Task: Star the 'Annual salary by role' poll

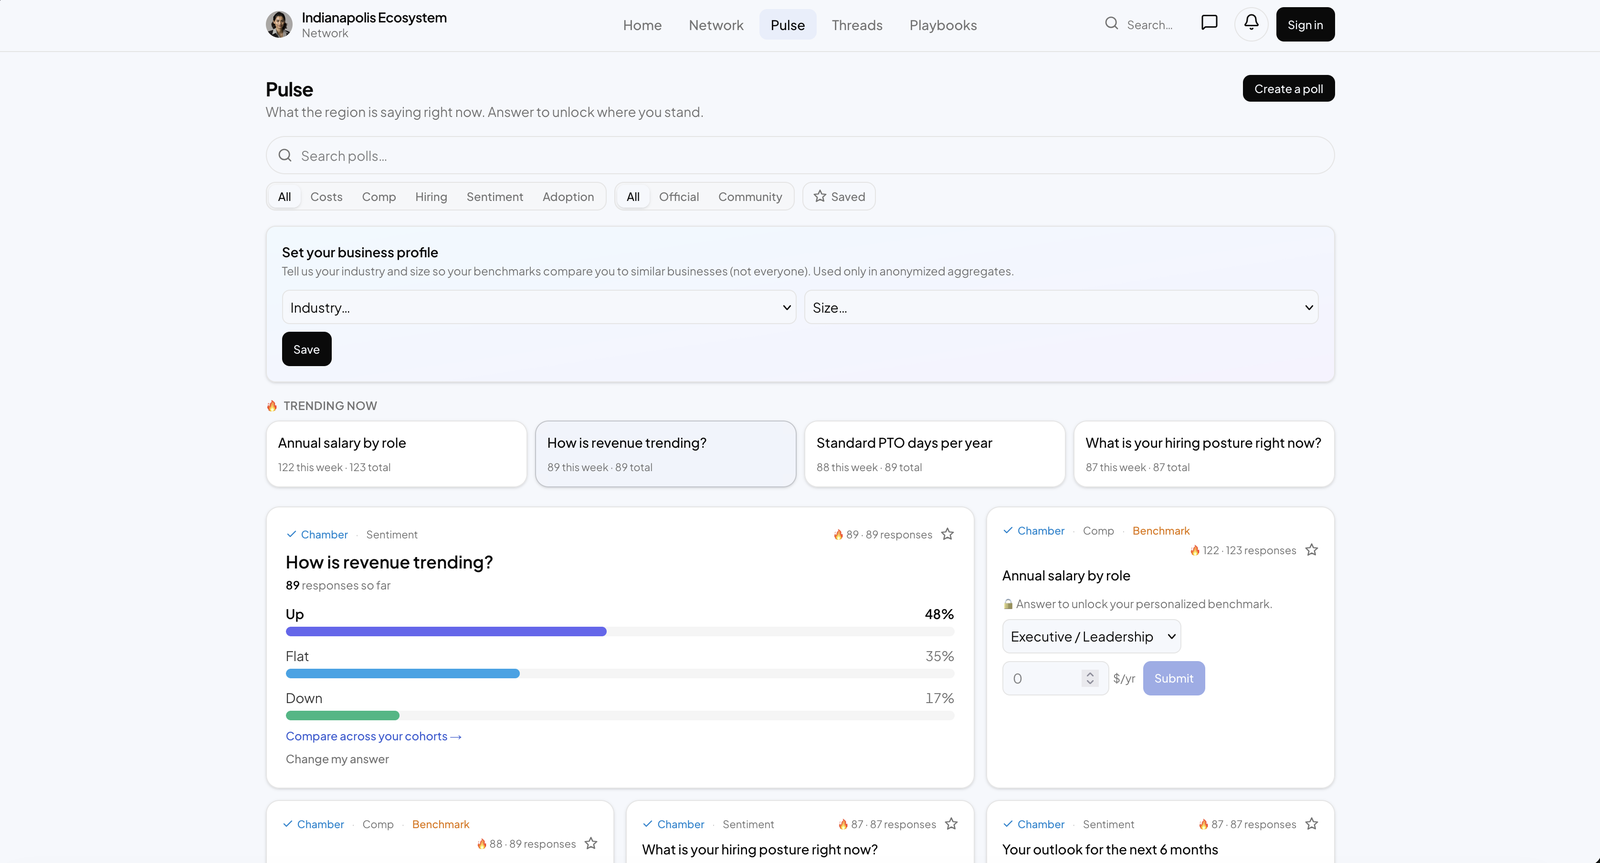Action: 1311,550
